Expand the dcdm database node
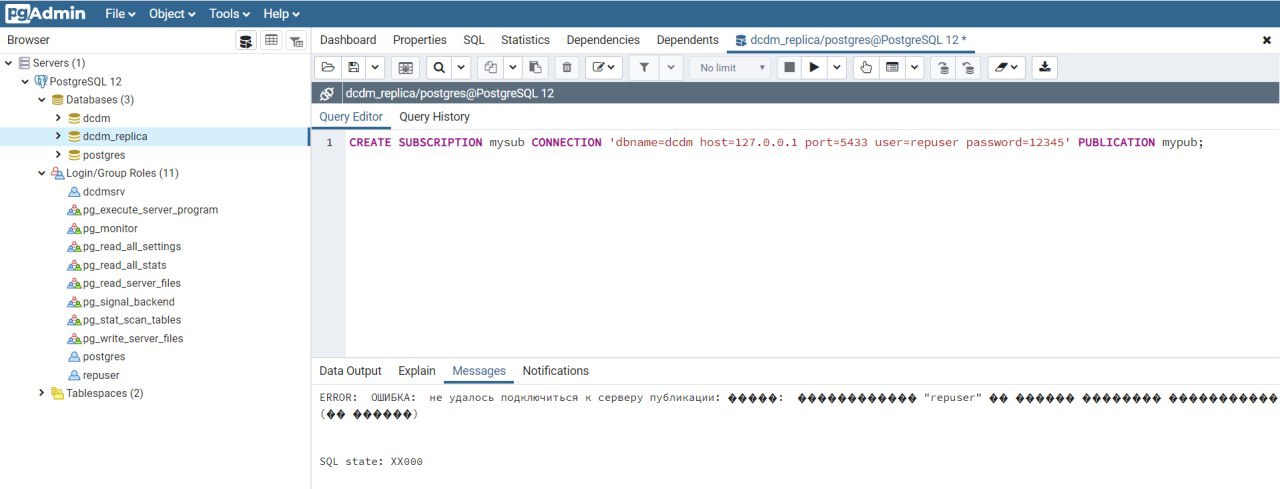This screenshot has height=489, width=1280. 59,118
